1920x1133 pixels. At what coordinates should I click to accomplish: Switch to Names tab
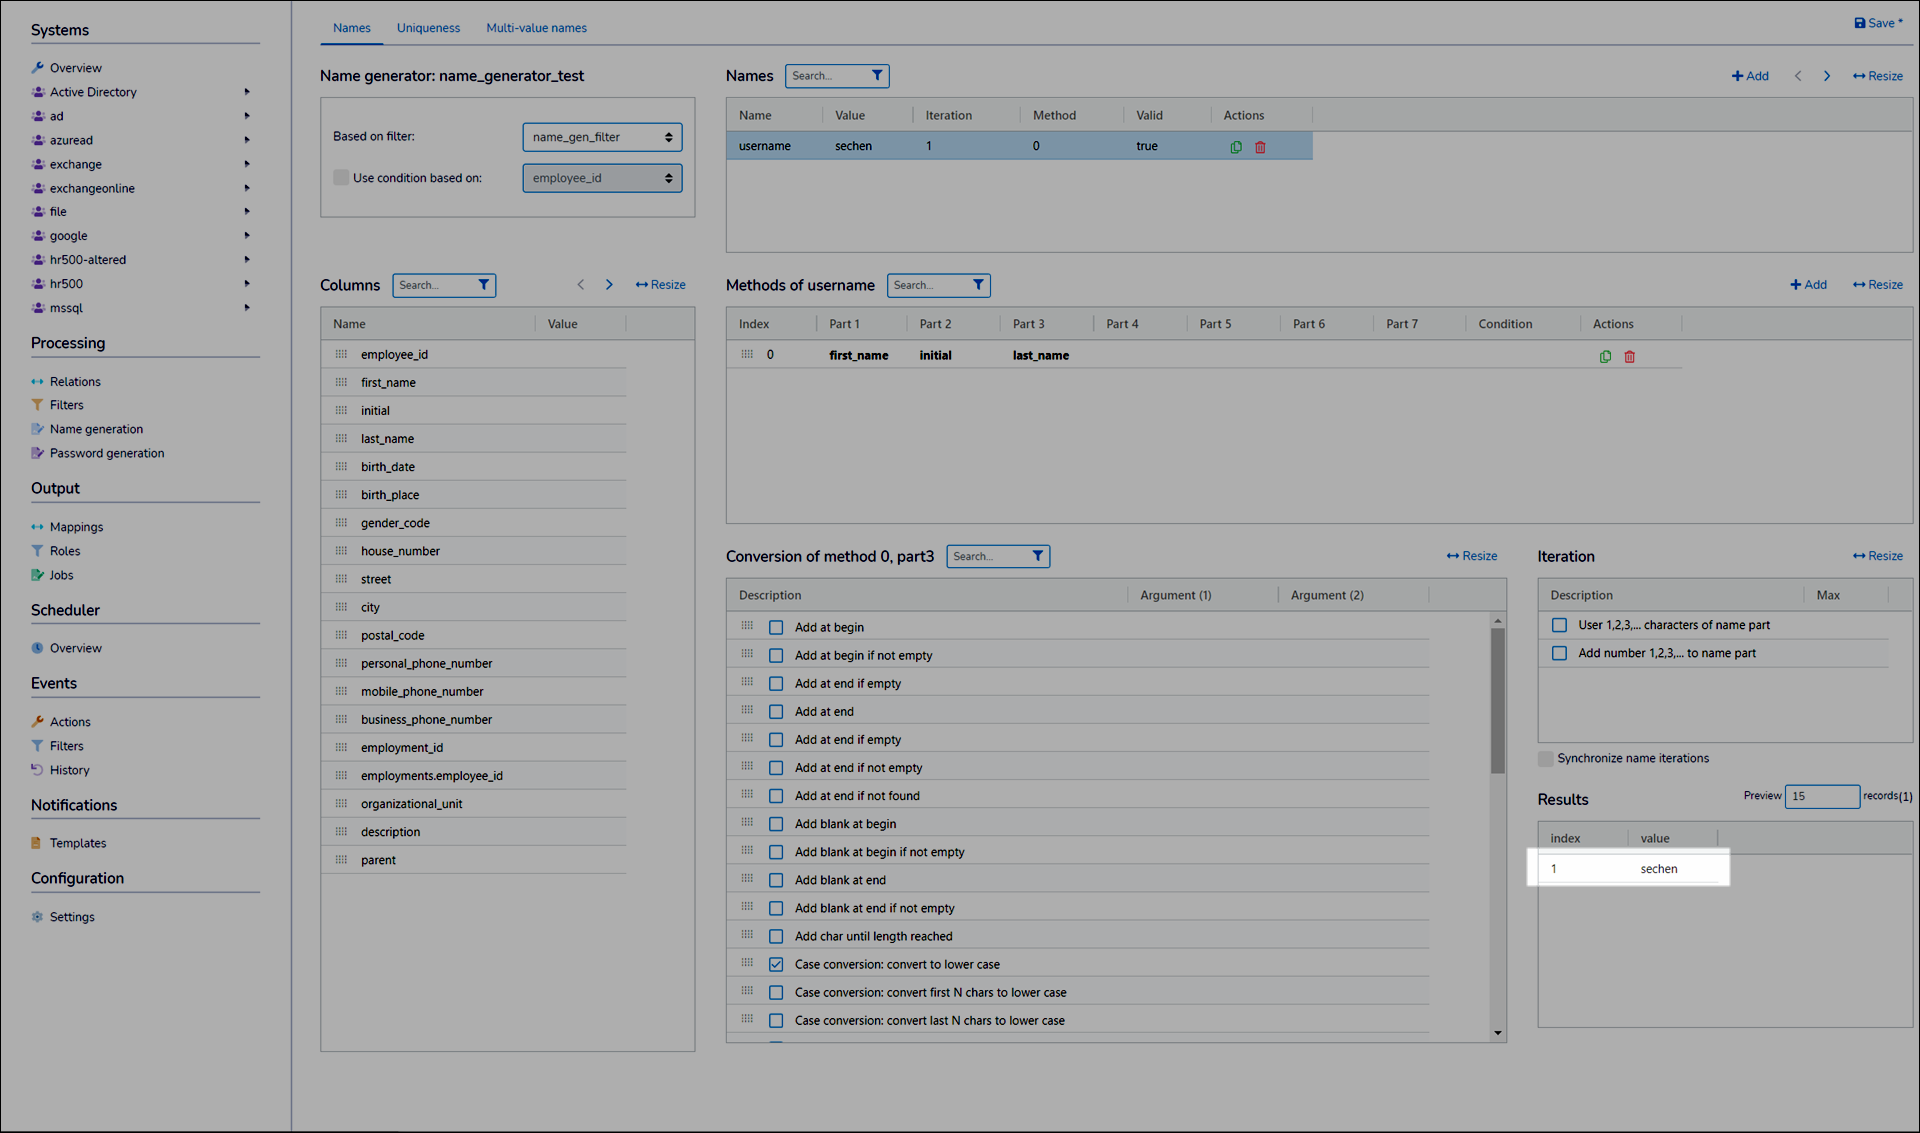point(352,28)
